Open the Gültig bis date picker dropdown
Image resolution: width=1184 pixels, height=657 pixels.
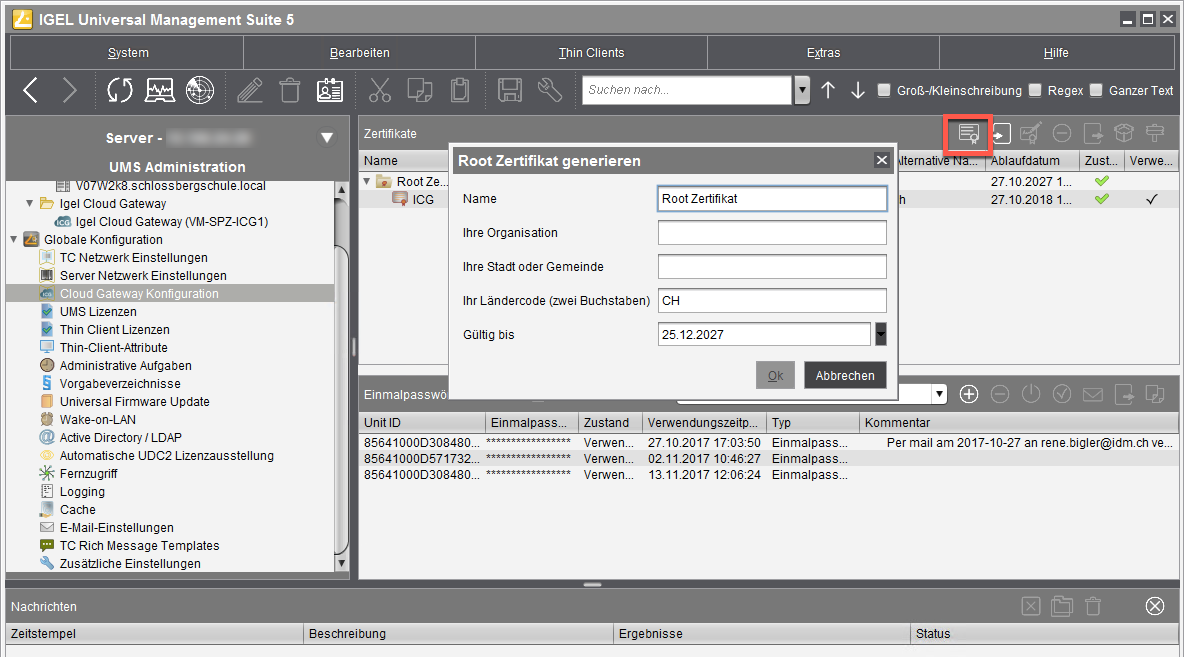click(x=880, y=334)
